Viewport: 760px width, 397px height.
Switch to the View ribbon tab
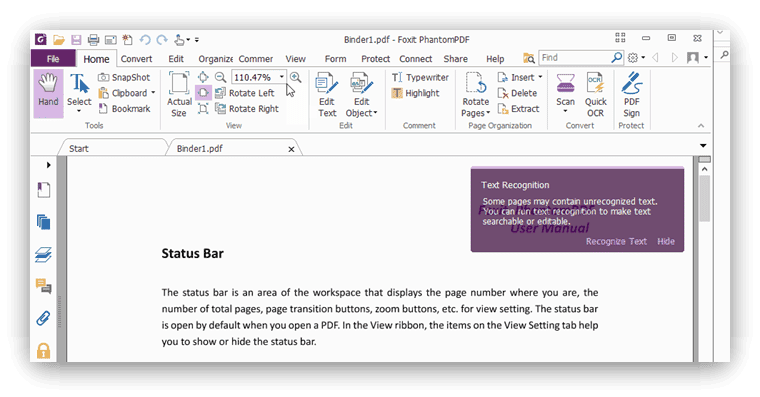coord(295,59)
